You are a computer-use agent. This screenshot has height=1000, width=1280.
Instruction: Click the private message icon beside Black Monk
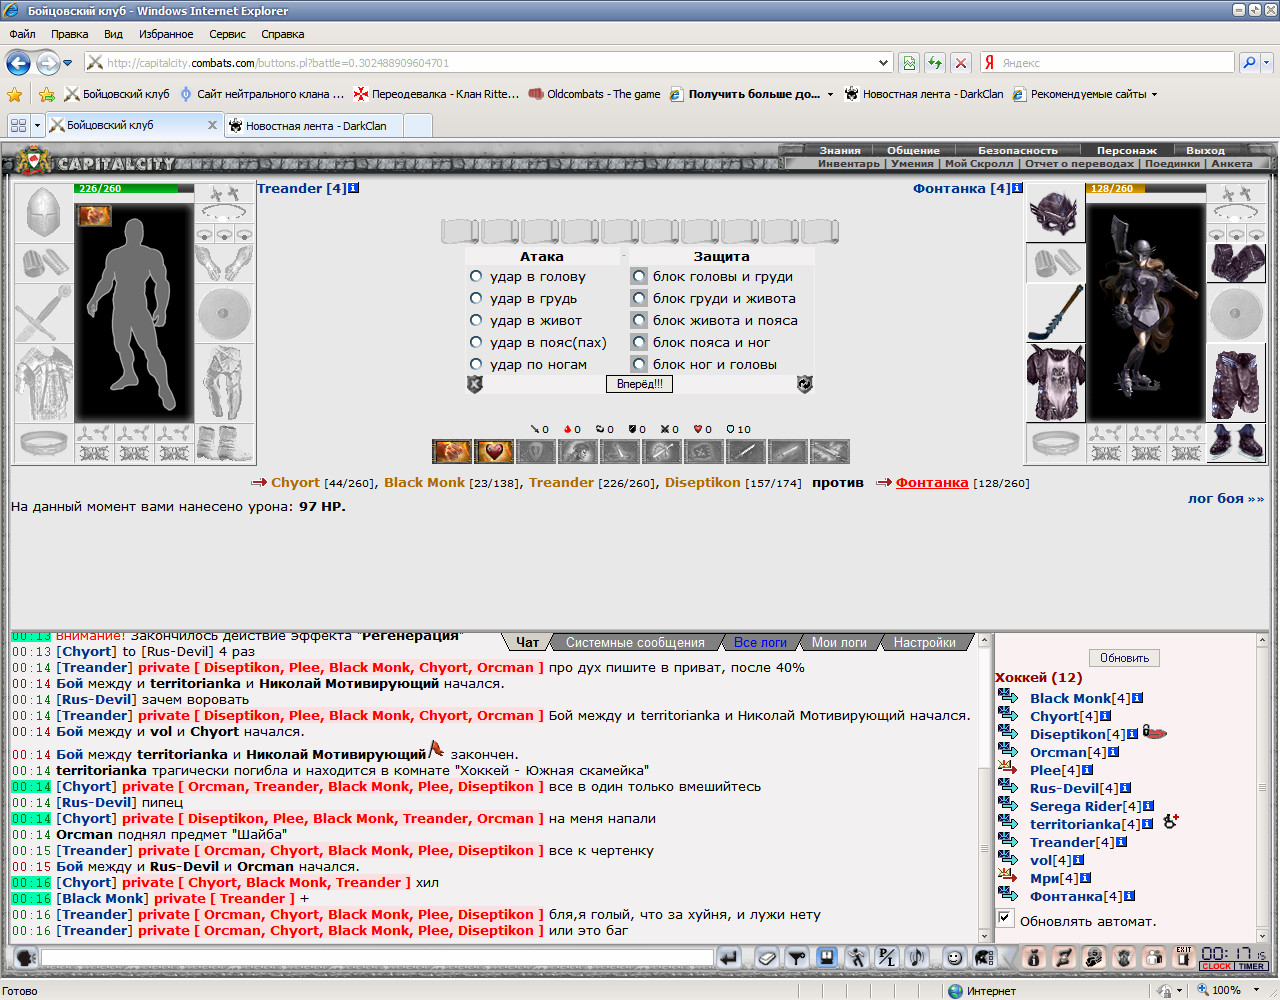(1008, 697)
